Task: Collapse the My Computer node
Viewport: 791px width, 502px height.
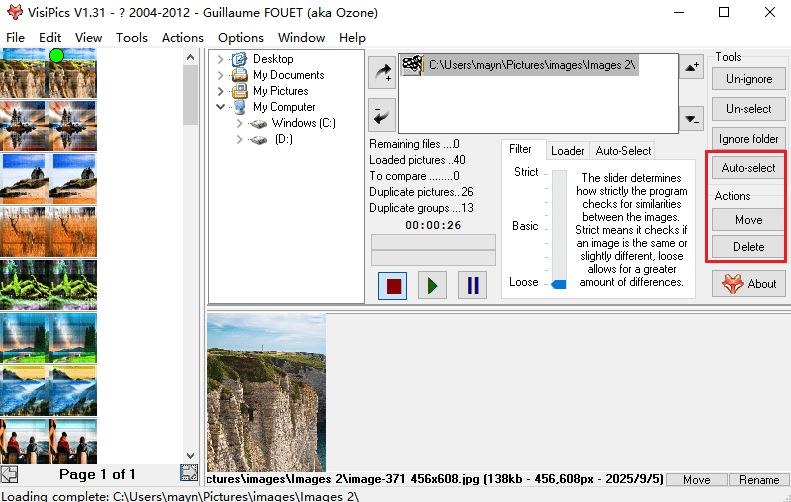Action: 220,107
